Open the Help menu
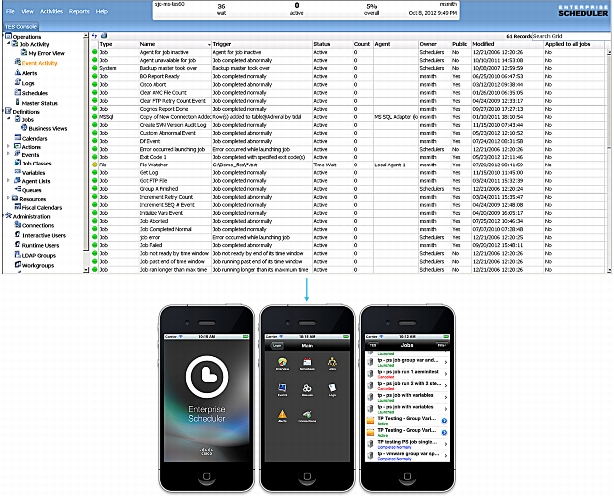614x499 pixels. [101, 11]
